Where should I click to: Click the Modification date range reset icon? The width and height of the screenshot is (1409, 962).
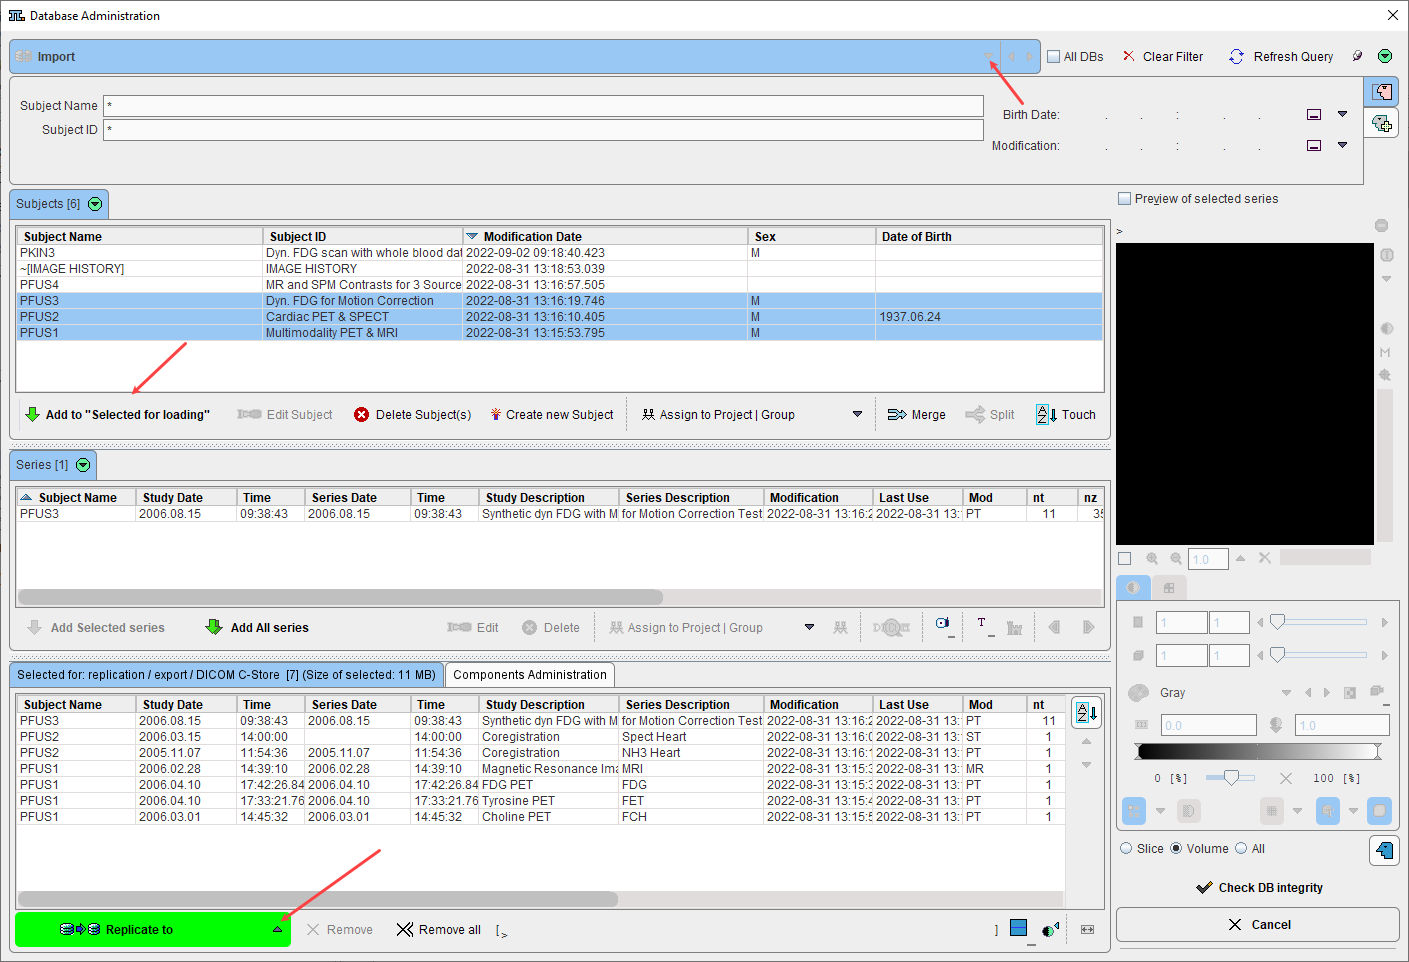pos(1314,146)
